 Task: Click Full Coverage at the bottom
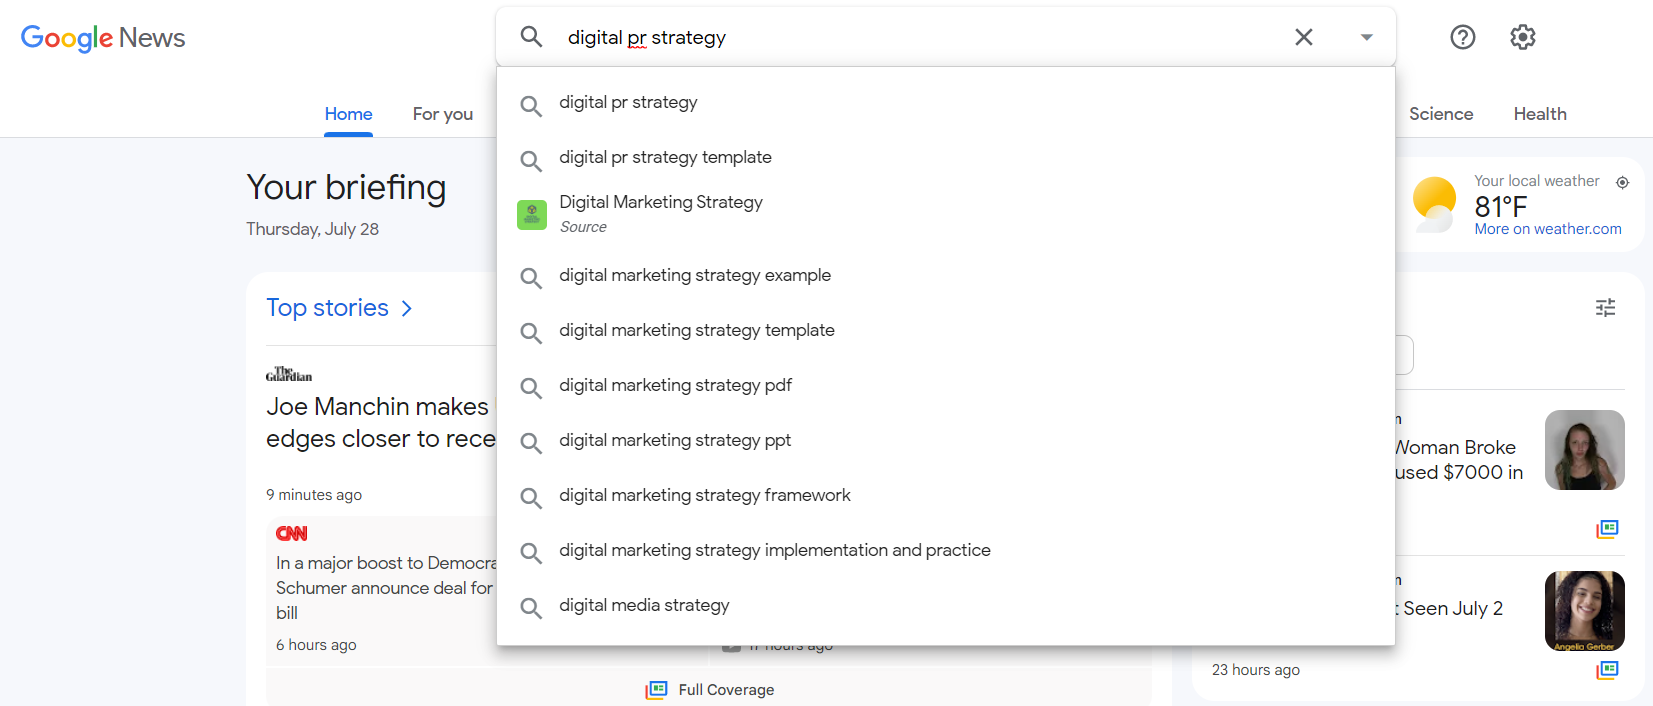tap(710, 689)
